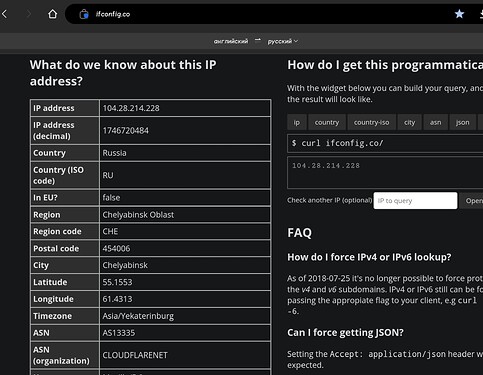The width and height of the screenshot is (483, 375).
Task: Open site info icon beside ifconfig.co
Action: (x=84, y=14)
